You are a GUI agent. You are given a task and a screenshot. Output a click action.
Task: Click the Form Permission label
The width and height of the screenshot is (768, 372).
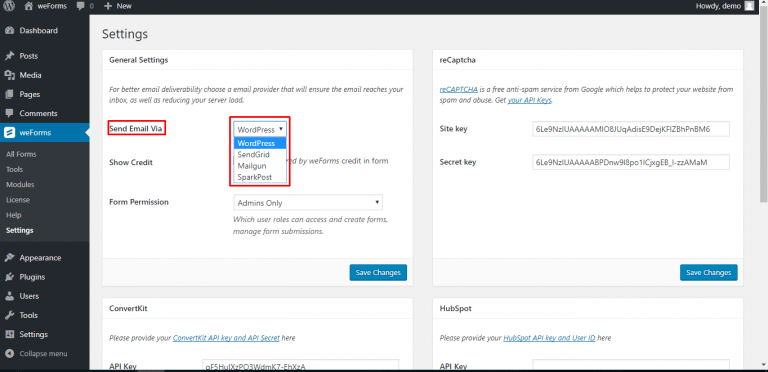click(x=139, y=202)
